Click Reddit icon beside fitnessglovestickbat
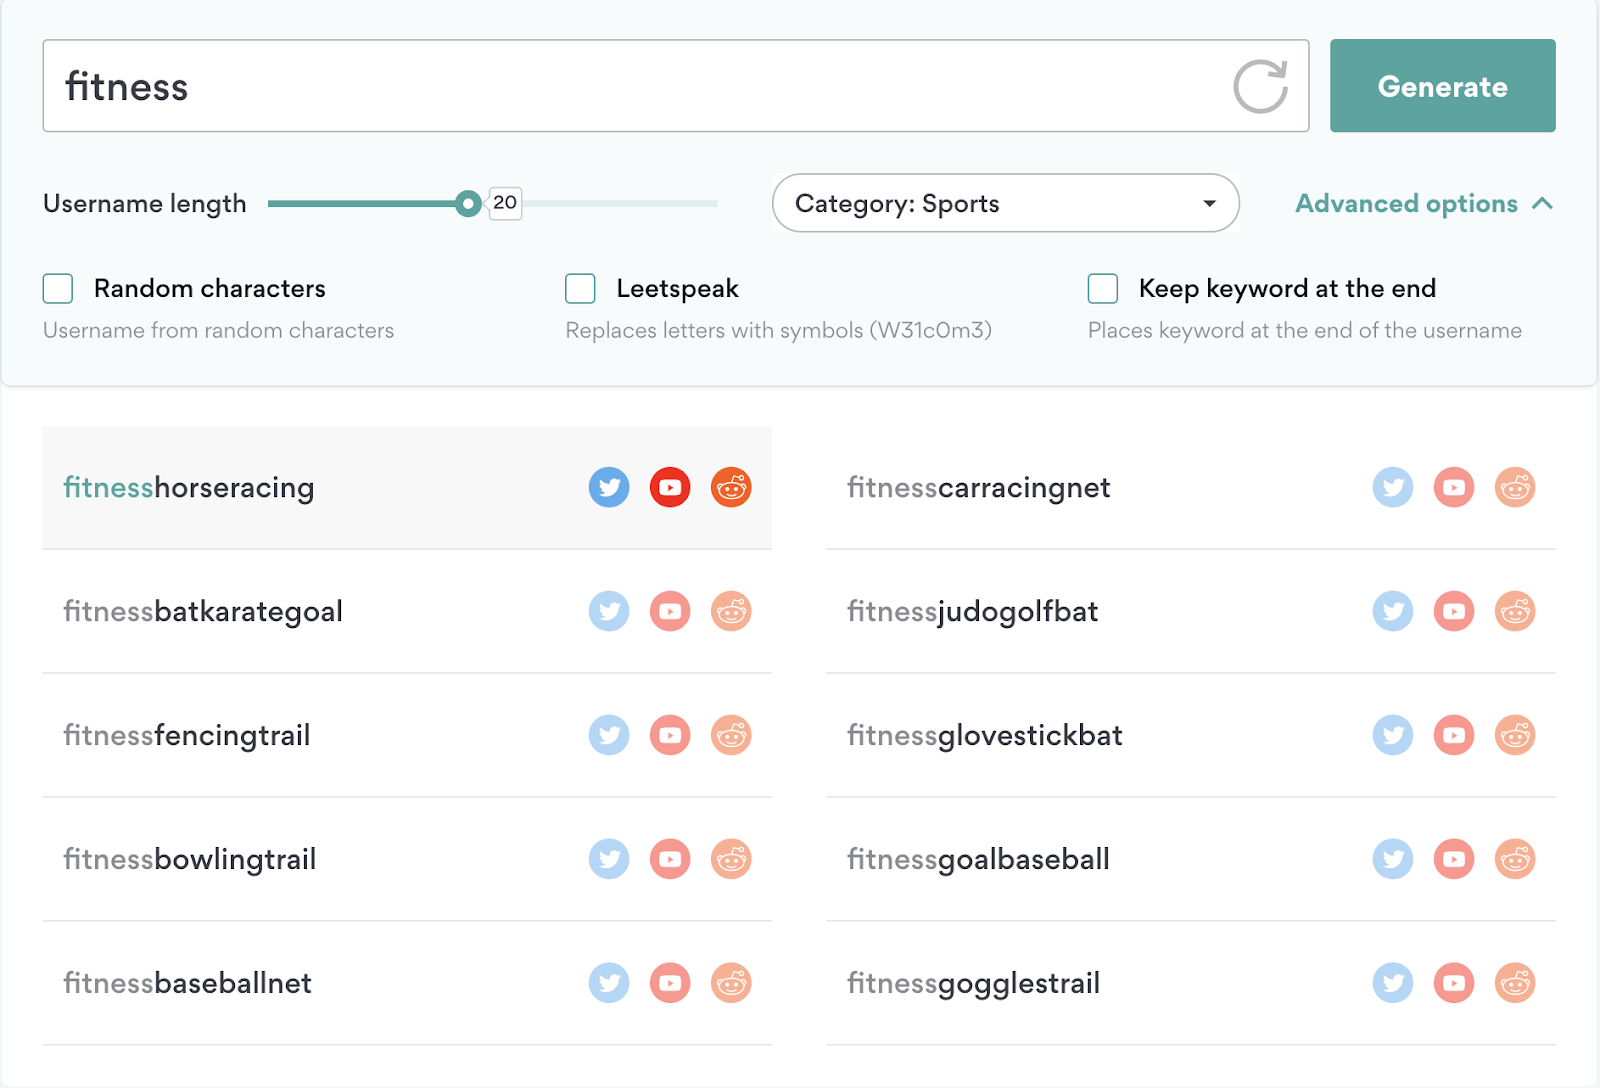The image size is (1600, 1088). [1515, 736]
